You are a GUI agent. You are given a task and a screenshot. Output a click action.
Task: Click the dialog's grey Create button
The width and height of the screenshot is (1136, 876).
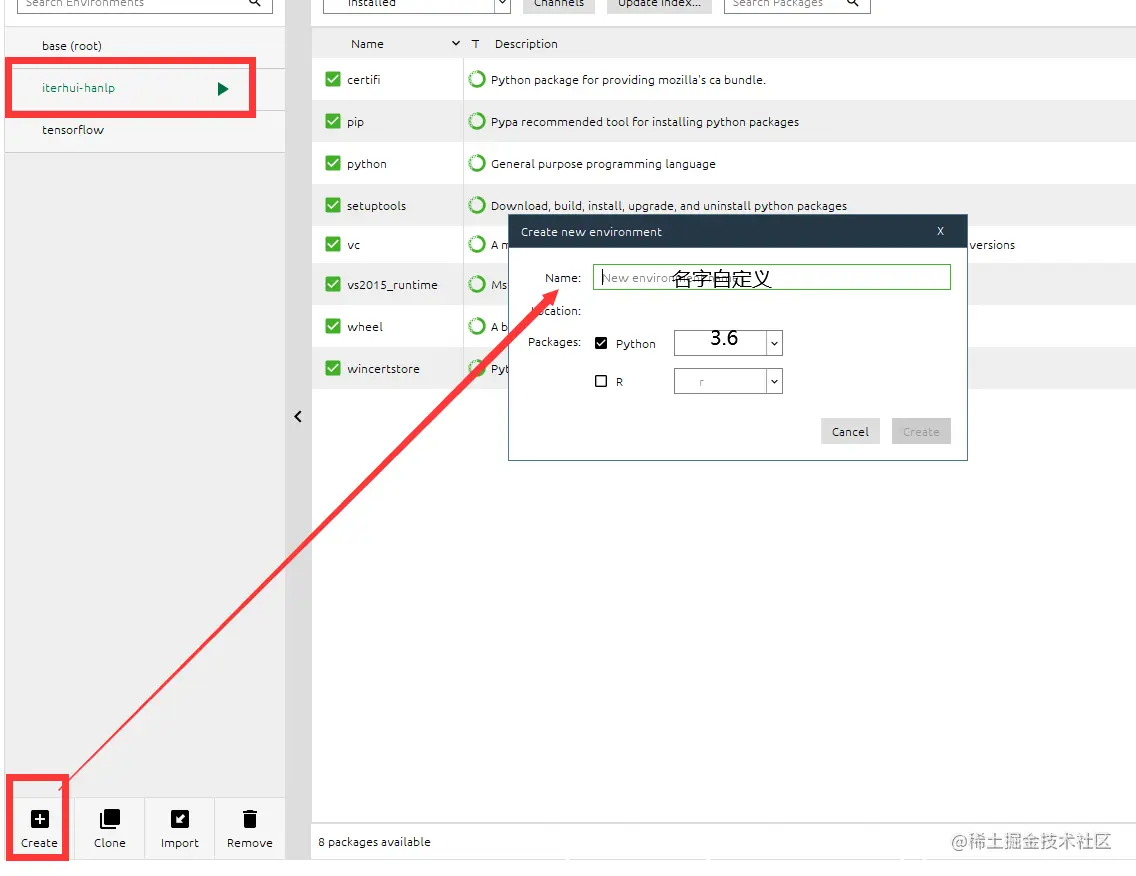pyautogui.click(x=921, y=431)
